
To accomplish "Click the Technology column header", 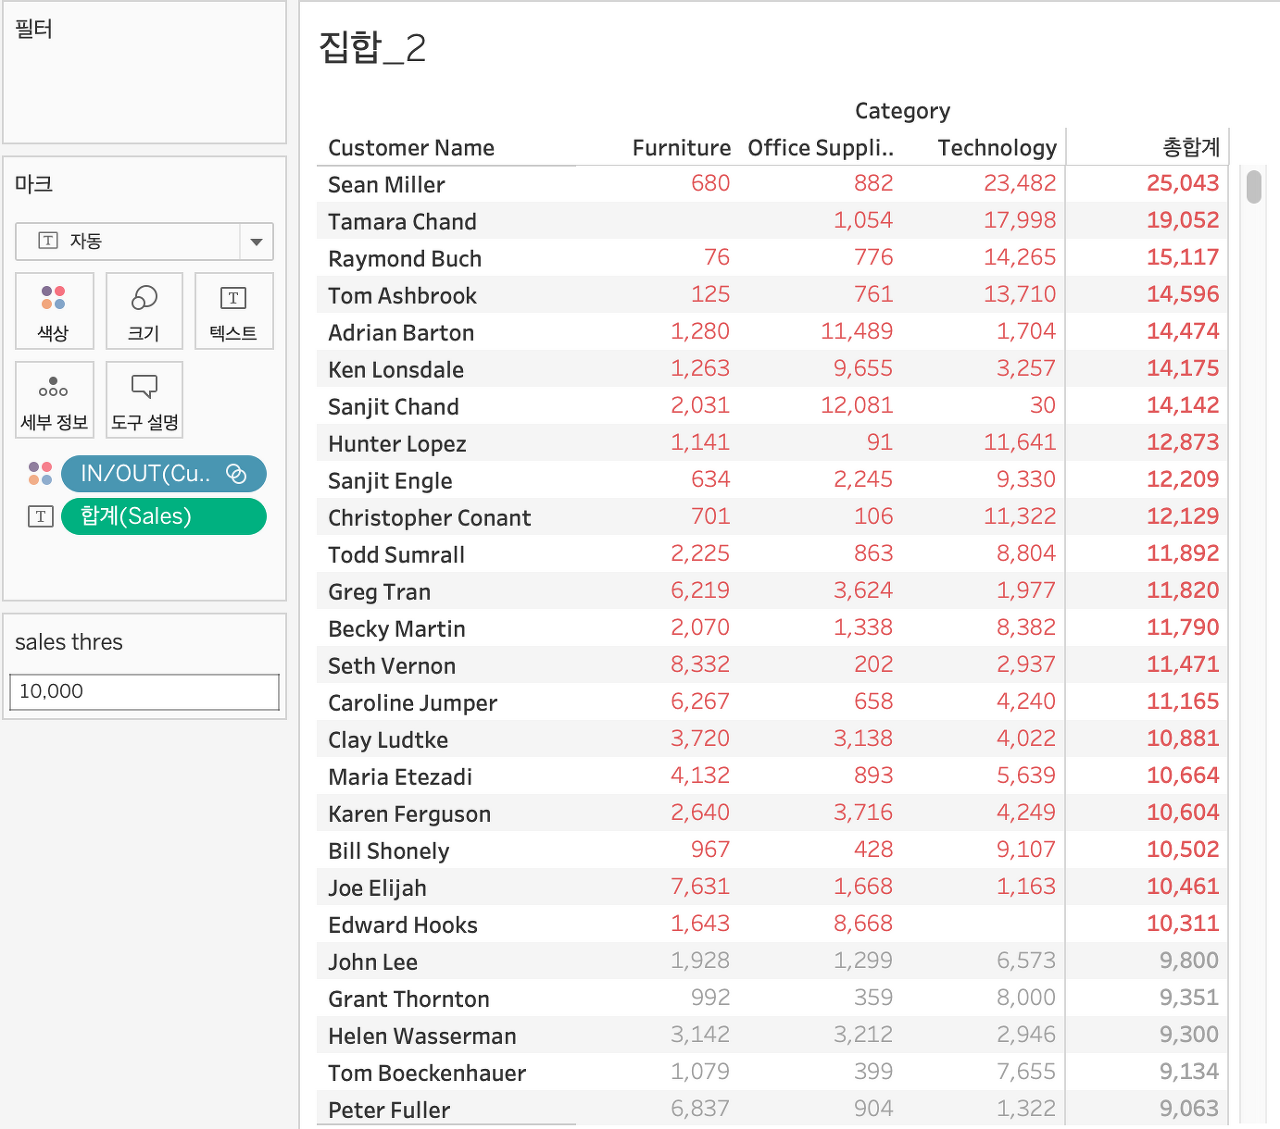I will [997, 148].
